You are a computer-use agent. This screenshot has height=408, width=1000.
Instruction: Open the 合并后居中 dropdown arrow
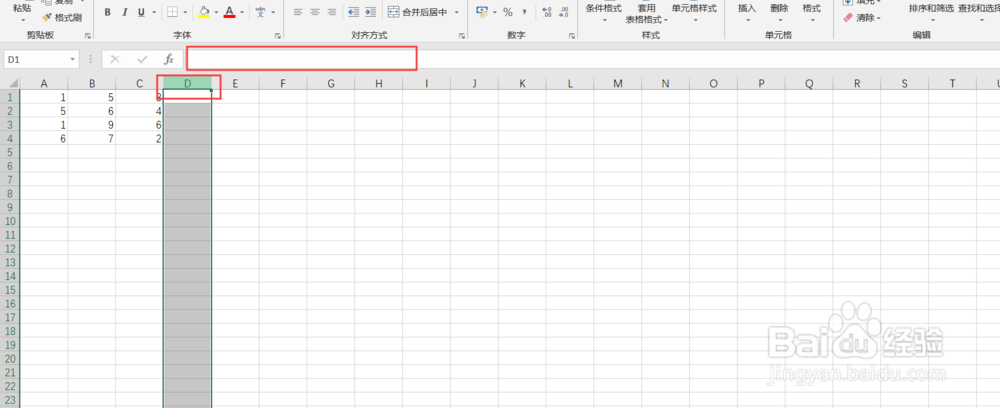(x=457, y=12)
